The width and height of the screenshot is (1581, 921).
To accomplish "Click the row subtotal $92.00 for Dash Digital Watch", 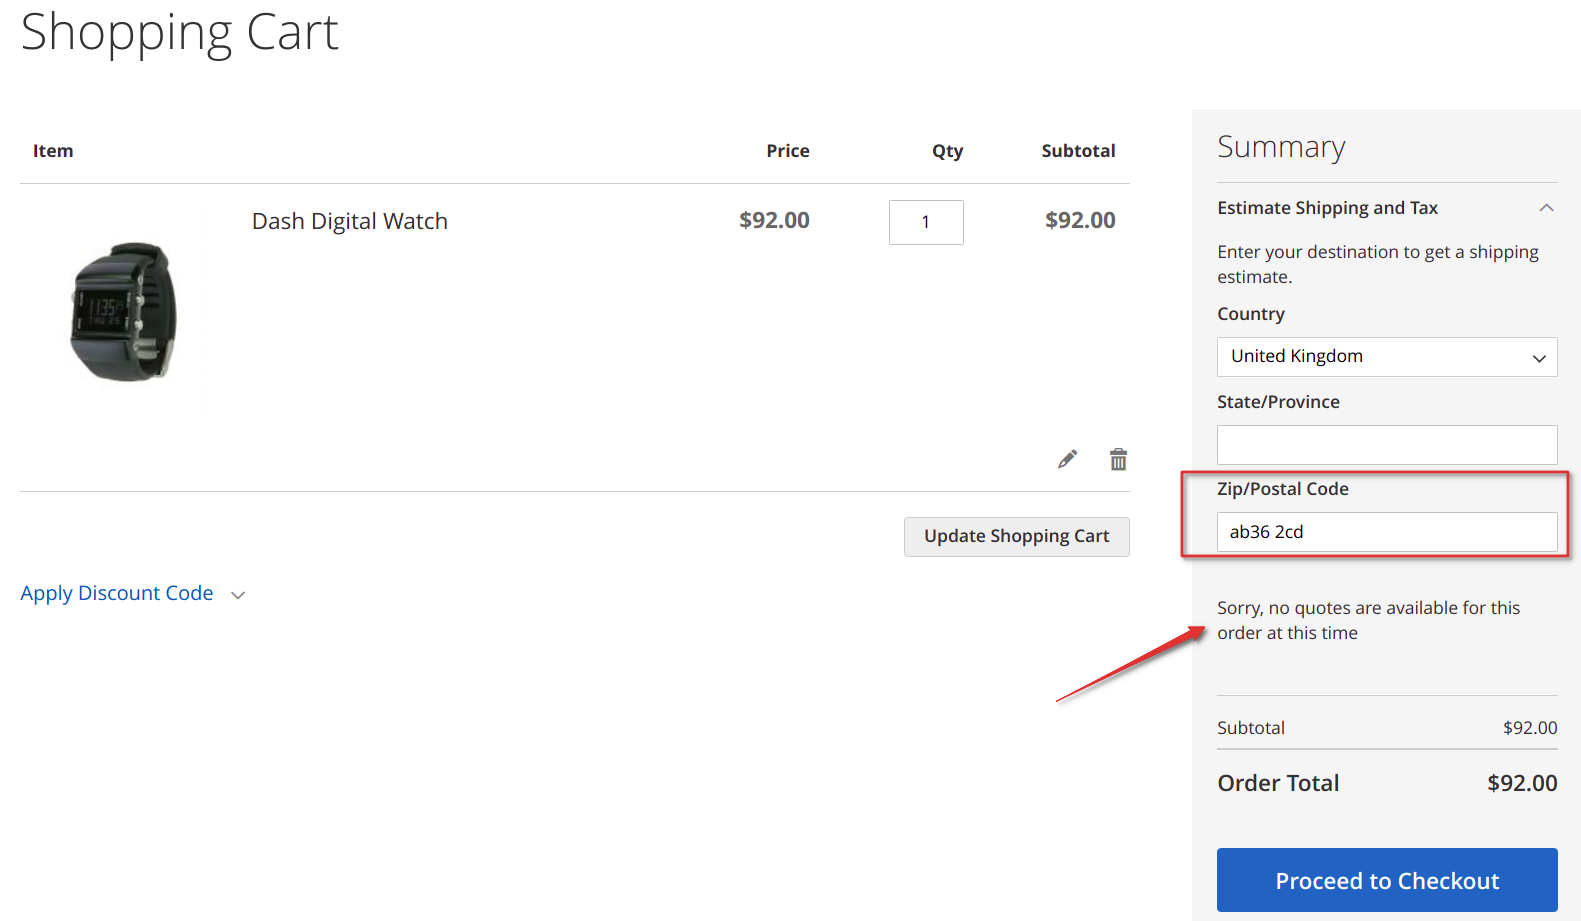I will point(1080,220).
